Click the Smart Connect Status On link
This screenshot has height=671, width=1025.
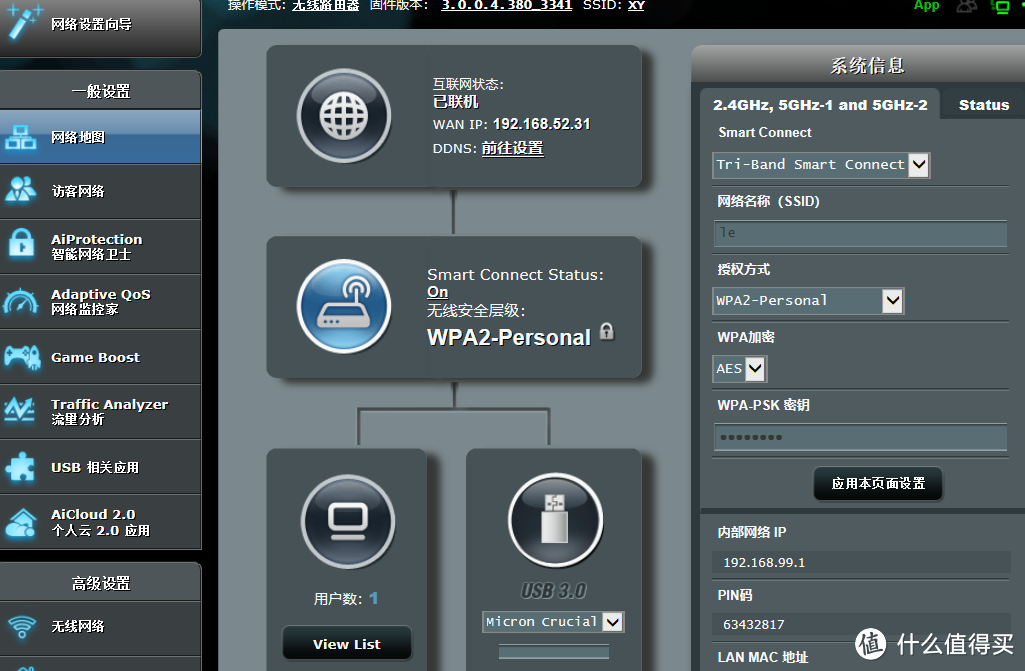(438, 292)
